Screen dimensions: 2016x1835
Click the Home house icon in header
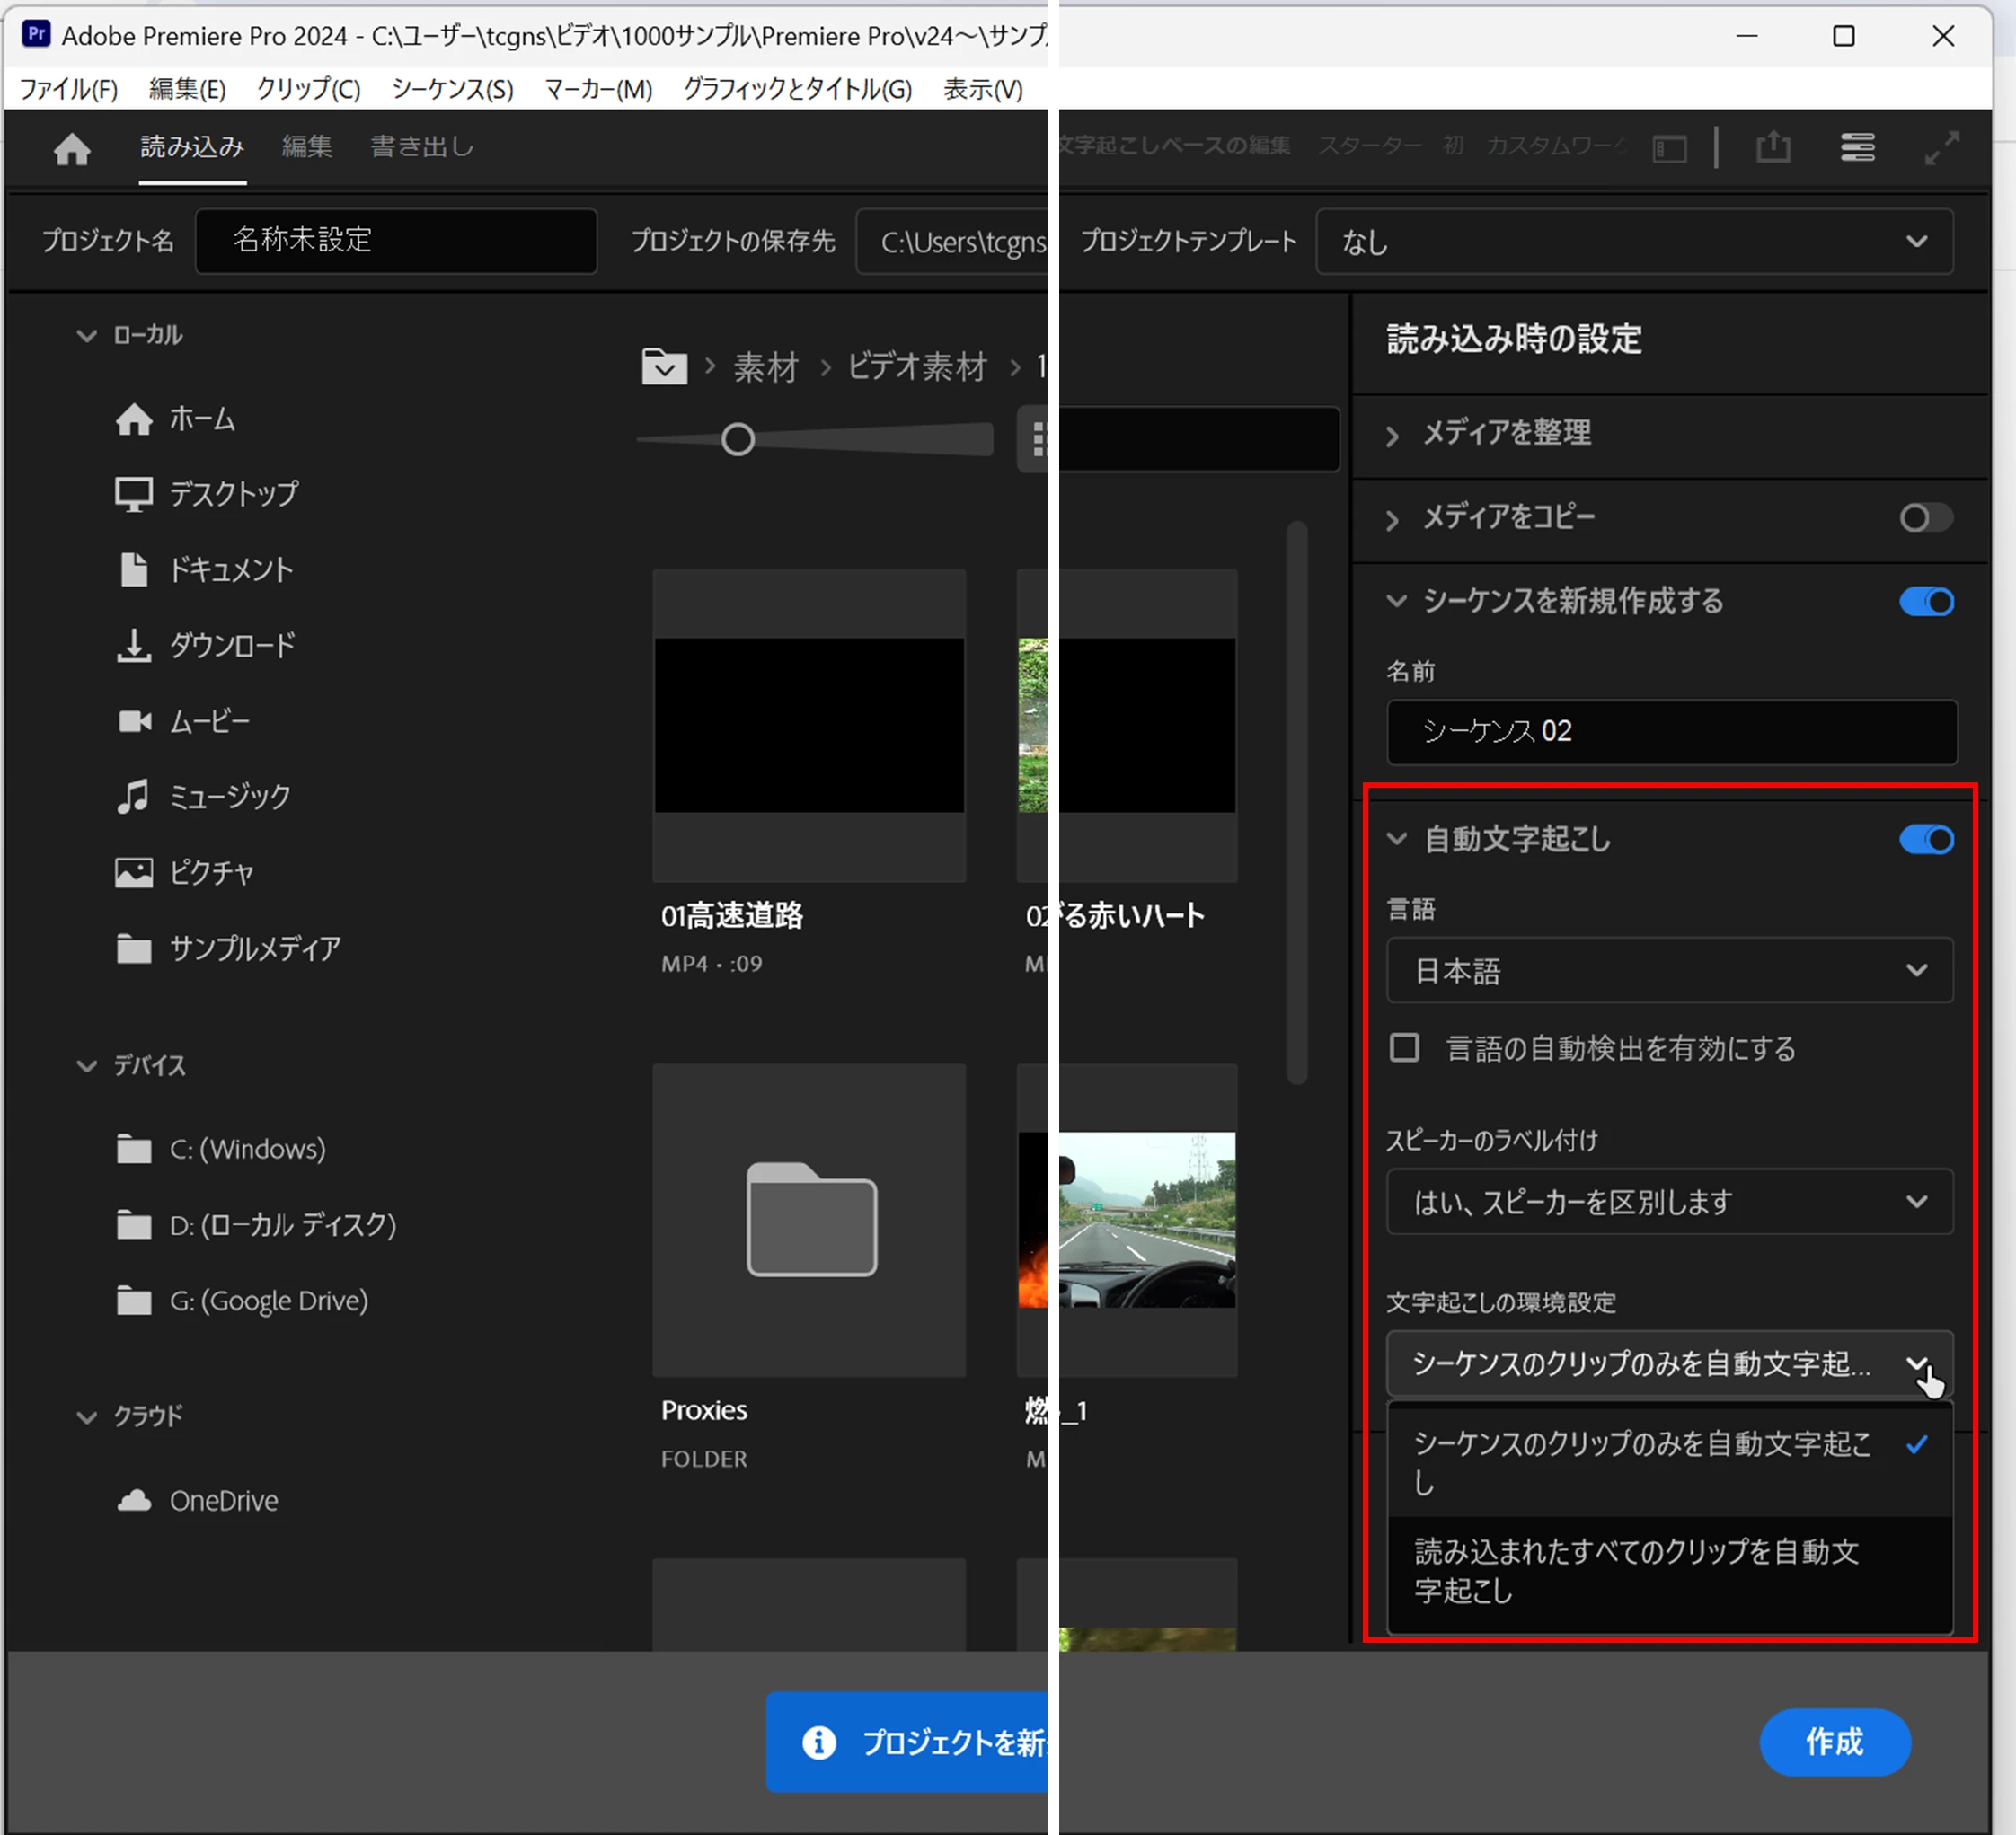(x=72, y=149)
